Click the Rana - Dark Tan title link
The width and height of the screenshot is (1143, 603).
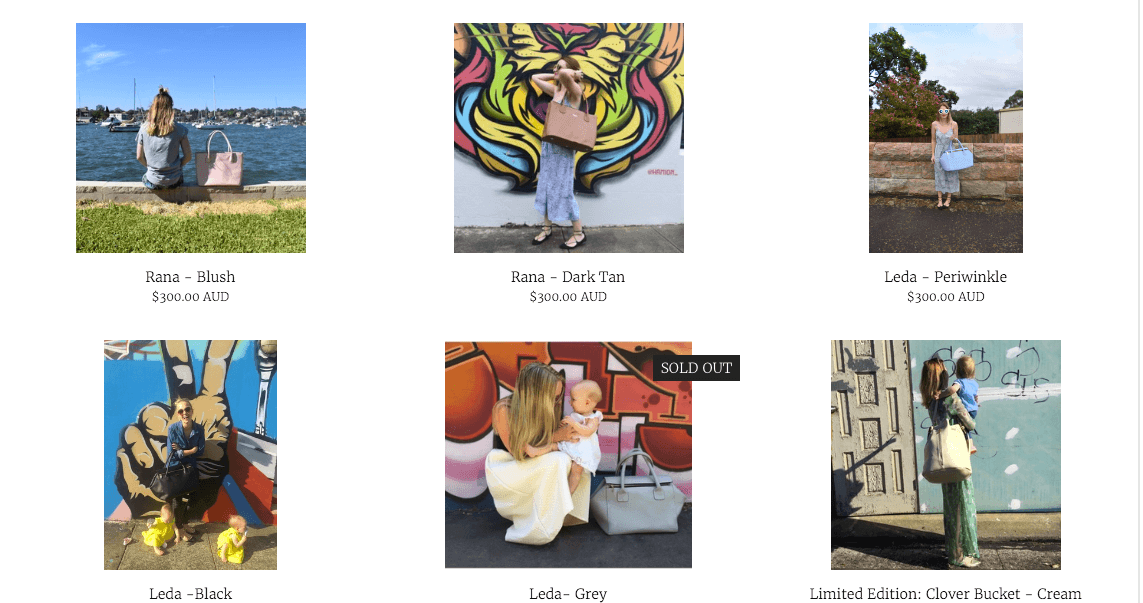[568, 277]
